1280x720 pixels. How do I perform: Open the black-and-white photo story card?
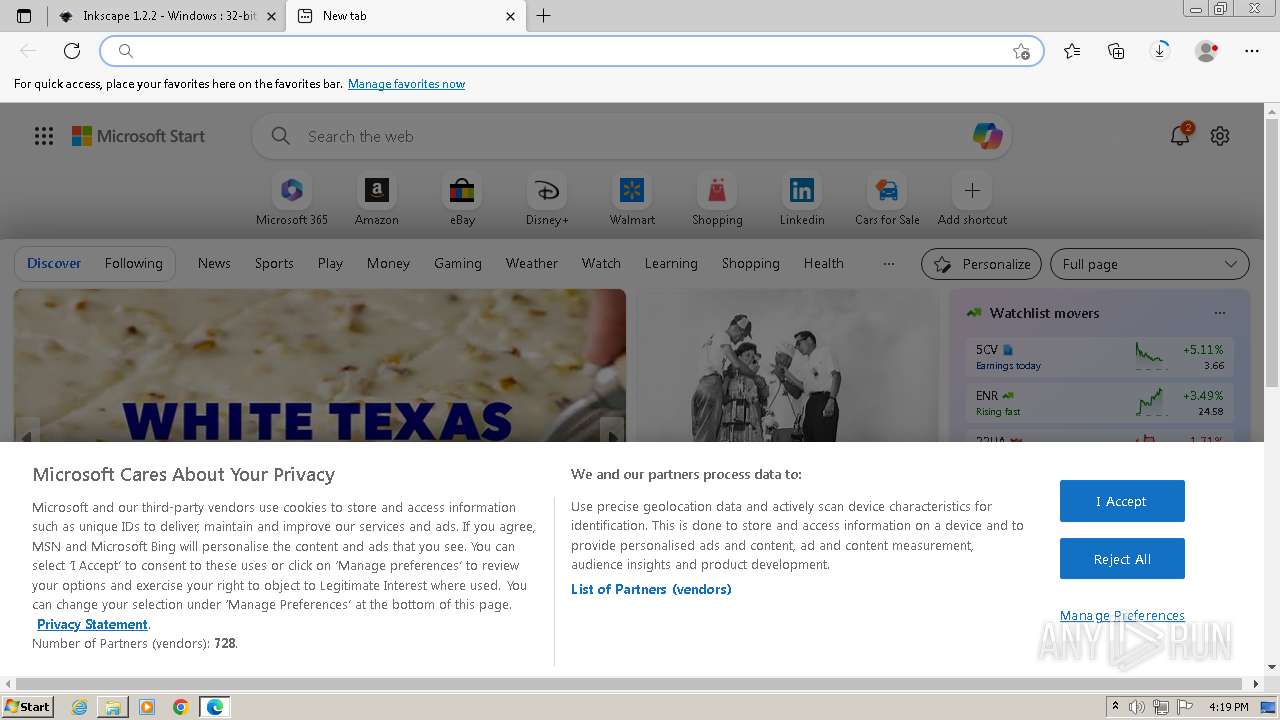pyautogui.click(x=788, y=366)
